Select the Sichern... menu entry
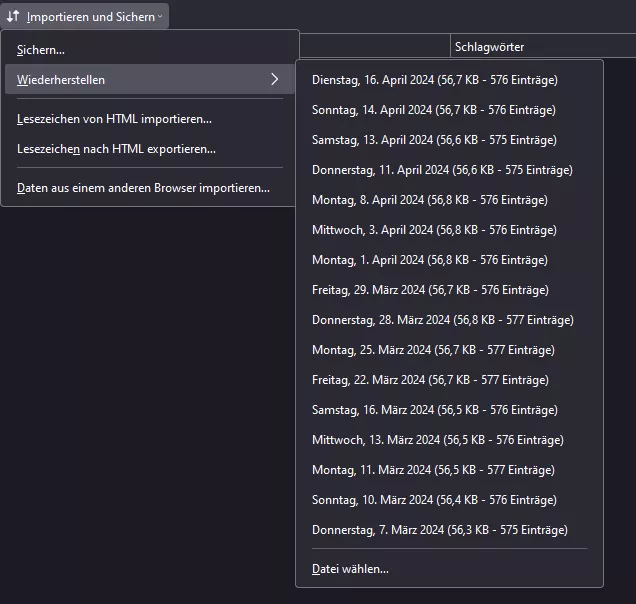 [41, 50]
